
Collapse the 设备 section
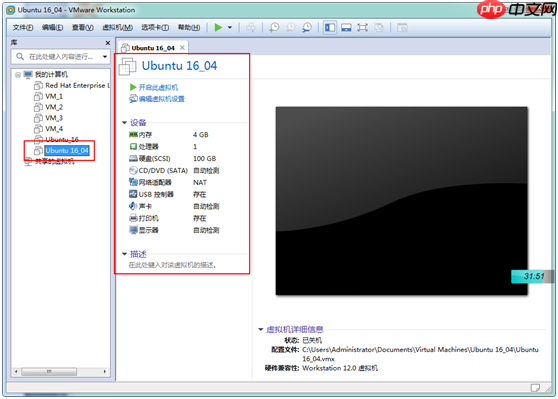125,123
